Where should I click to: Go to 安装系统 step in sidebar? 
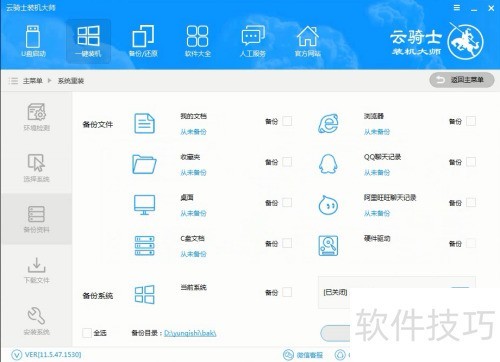click(x=36, y=321)
